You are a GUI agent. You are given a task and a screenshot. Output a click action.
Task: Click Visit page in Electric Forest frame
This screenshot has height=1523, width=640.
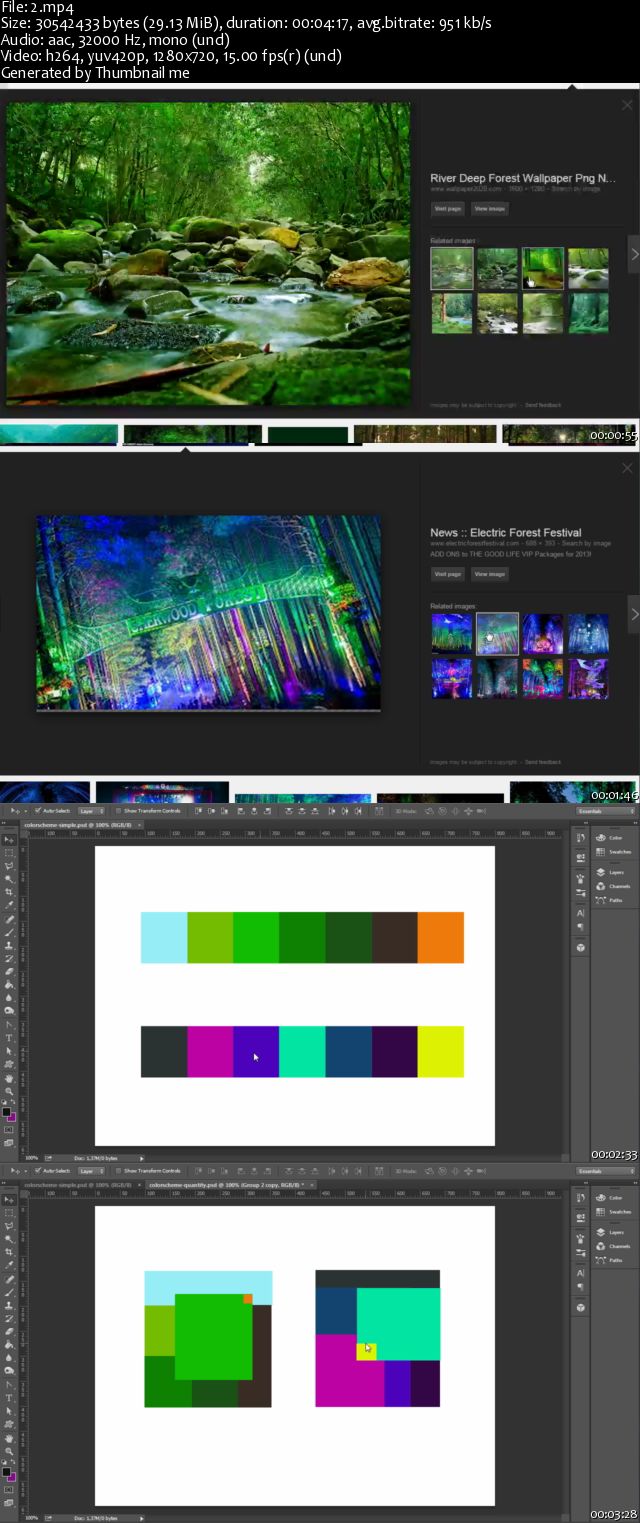[447, 574]
